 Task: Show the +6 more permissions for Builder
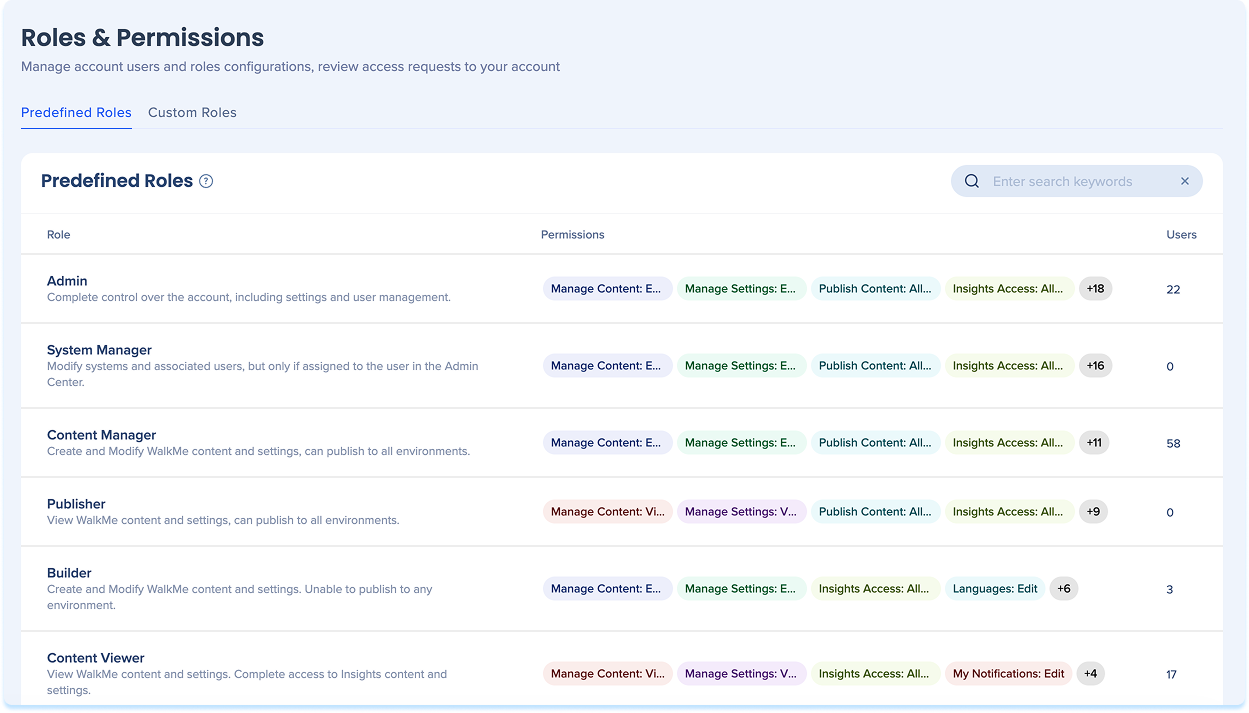[x=1063, y=589]
